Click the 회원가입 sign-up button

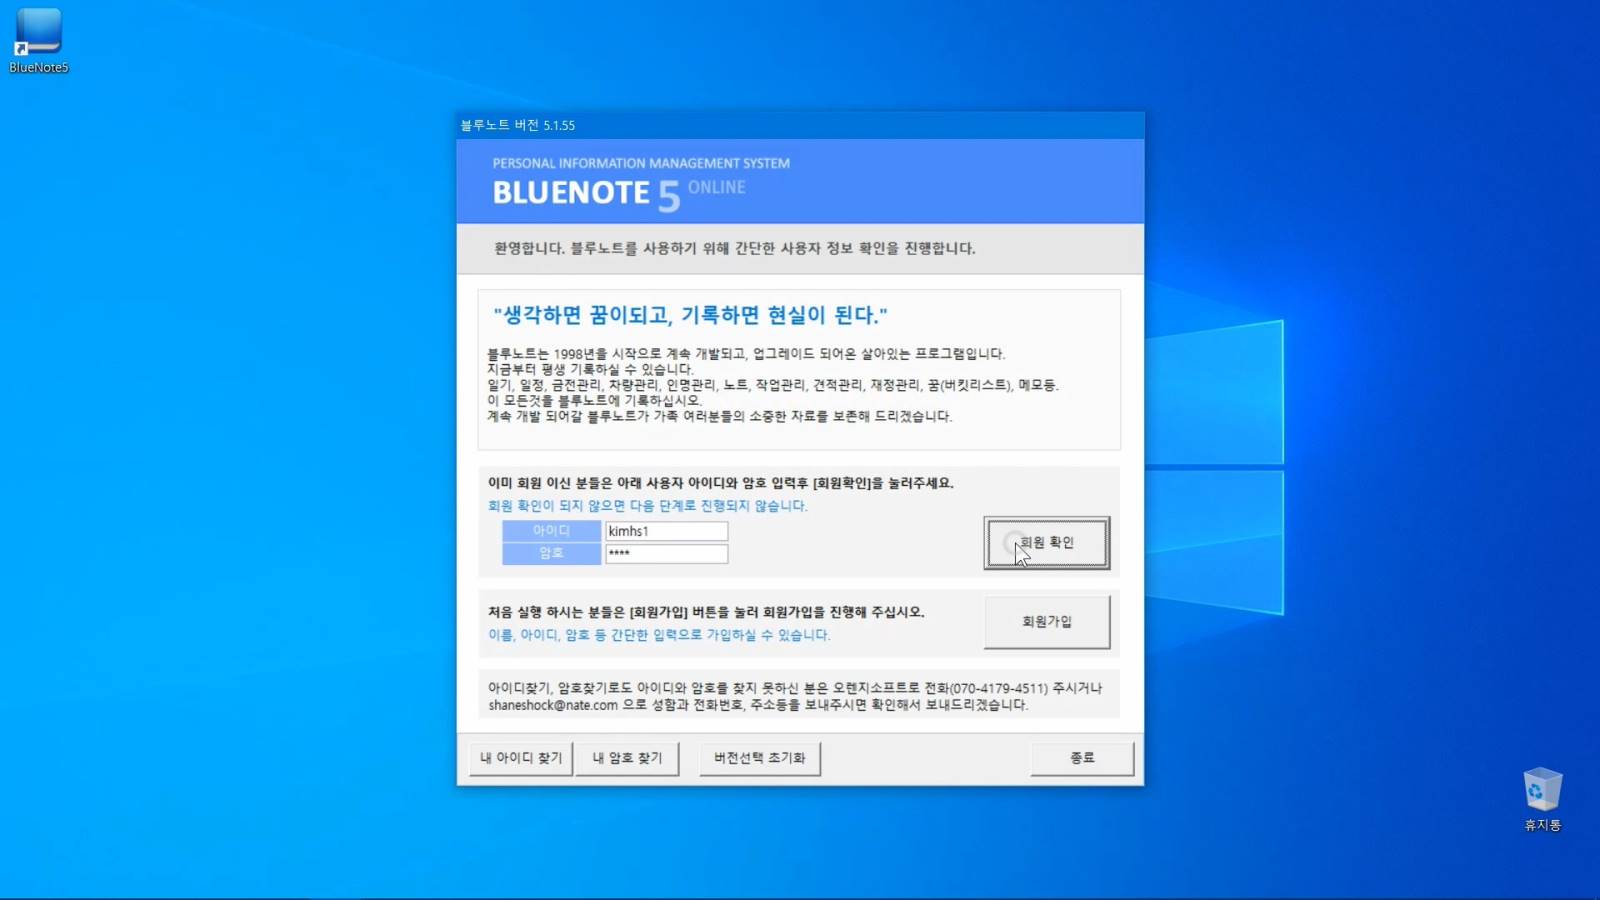1046,622
